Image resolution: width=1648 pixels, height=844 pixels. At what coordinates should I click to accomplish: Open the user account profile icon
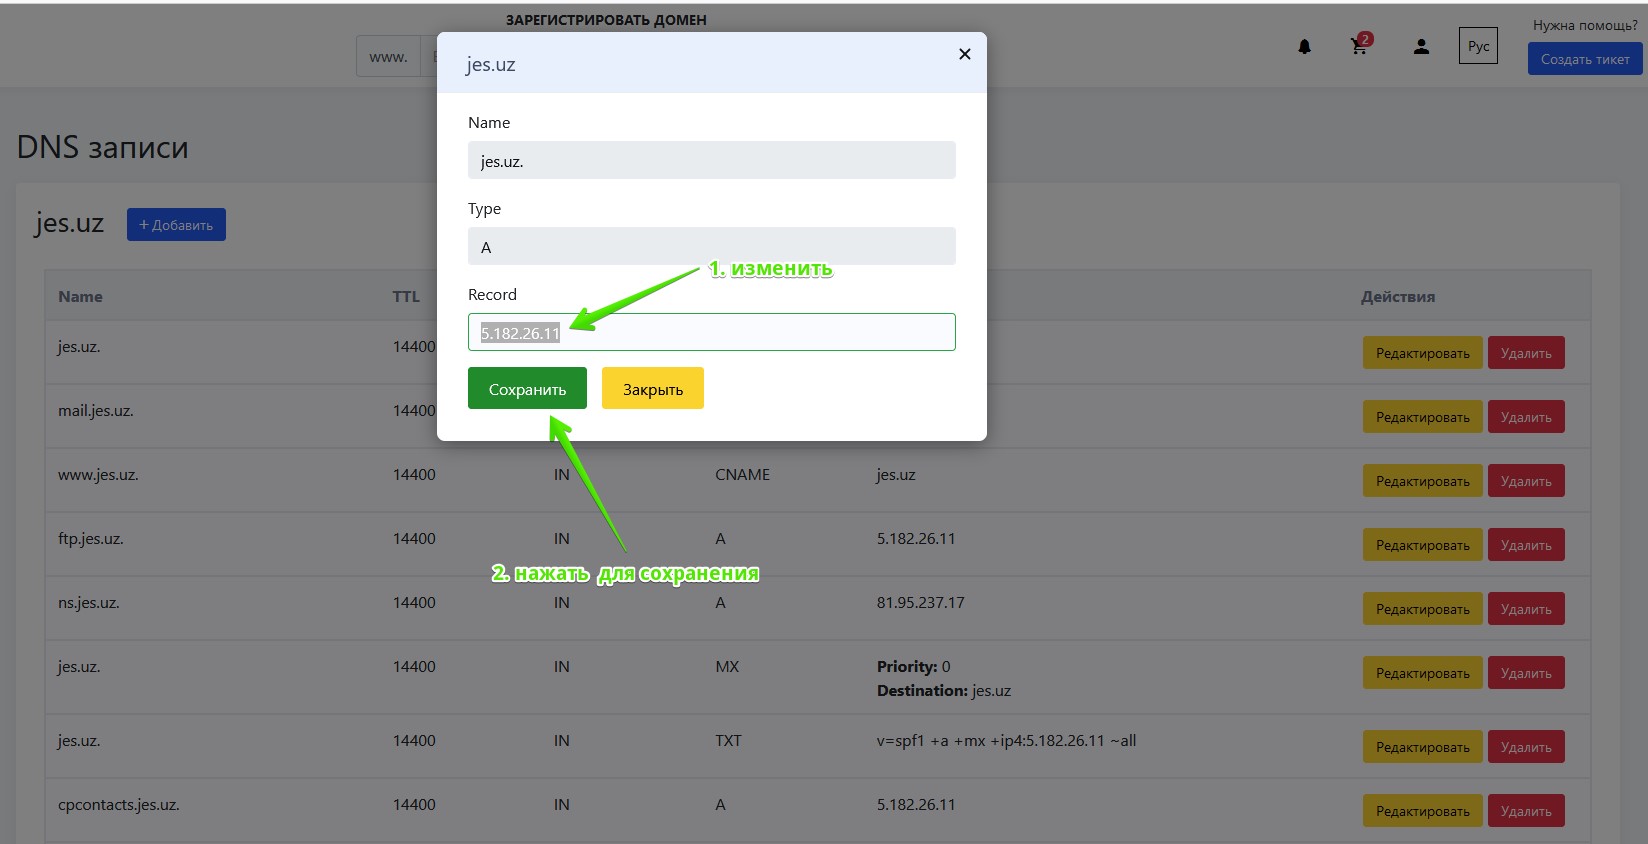pos(1421,47)
